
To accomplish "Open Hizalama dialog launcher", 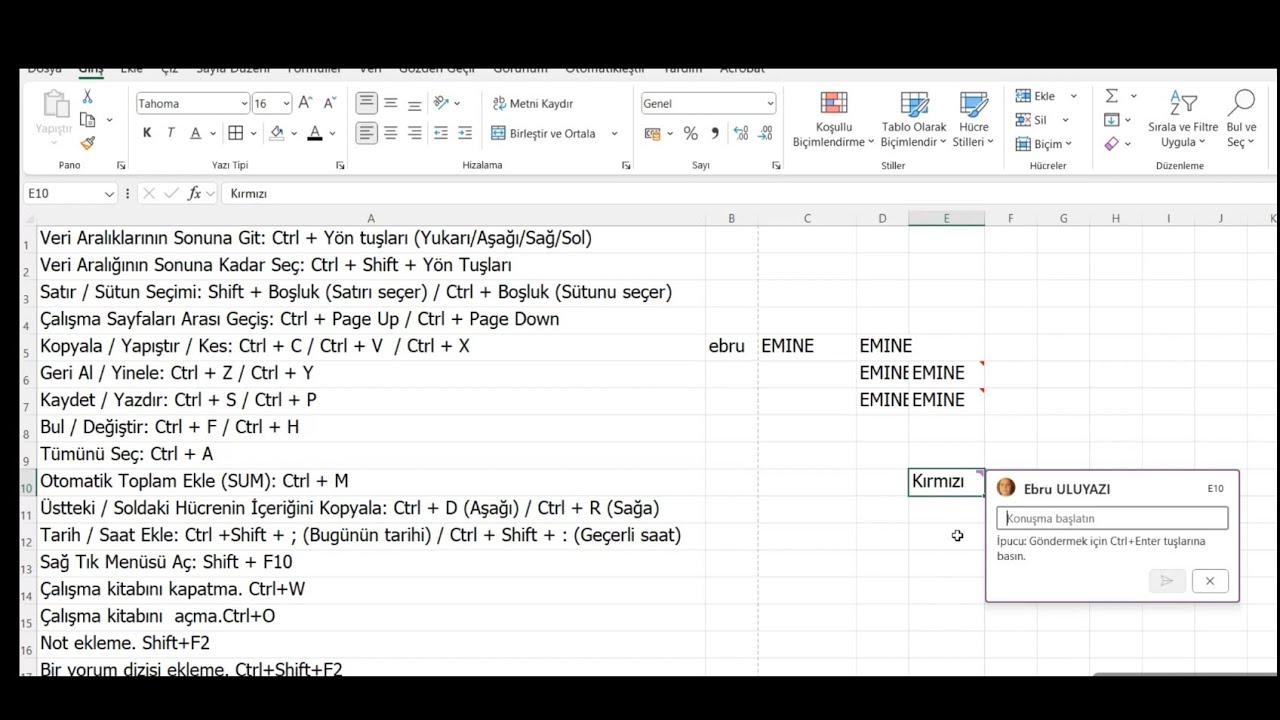I will pyautogui.click(x=626, y=166).
